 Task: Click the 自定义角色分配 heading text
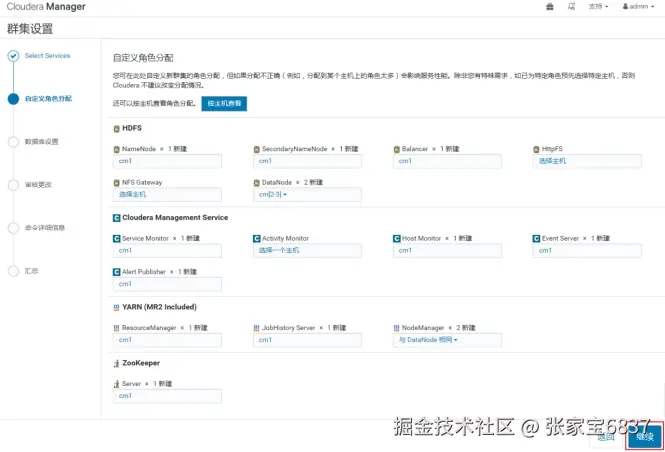coord(143,58)
